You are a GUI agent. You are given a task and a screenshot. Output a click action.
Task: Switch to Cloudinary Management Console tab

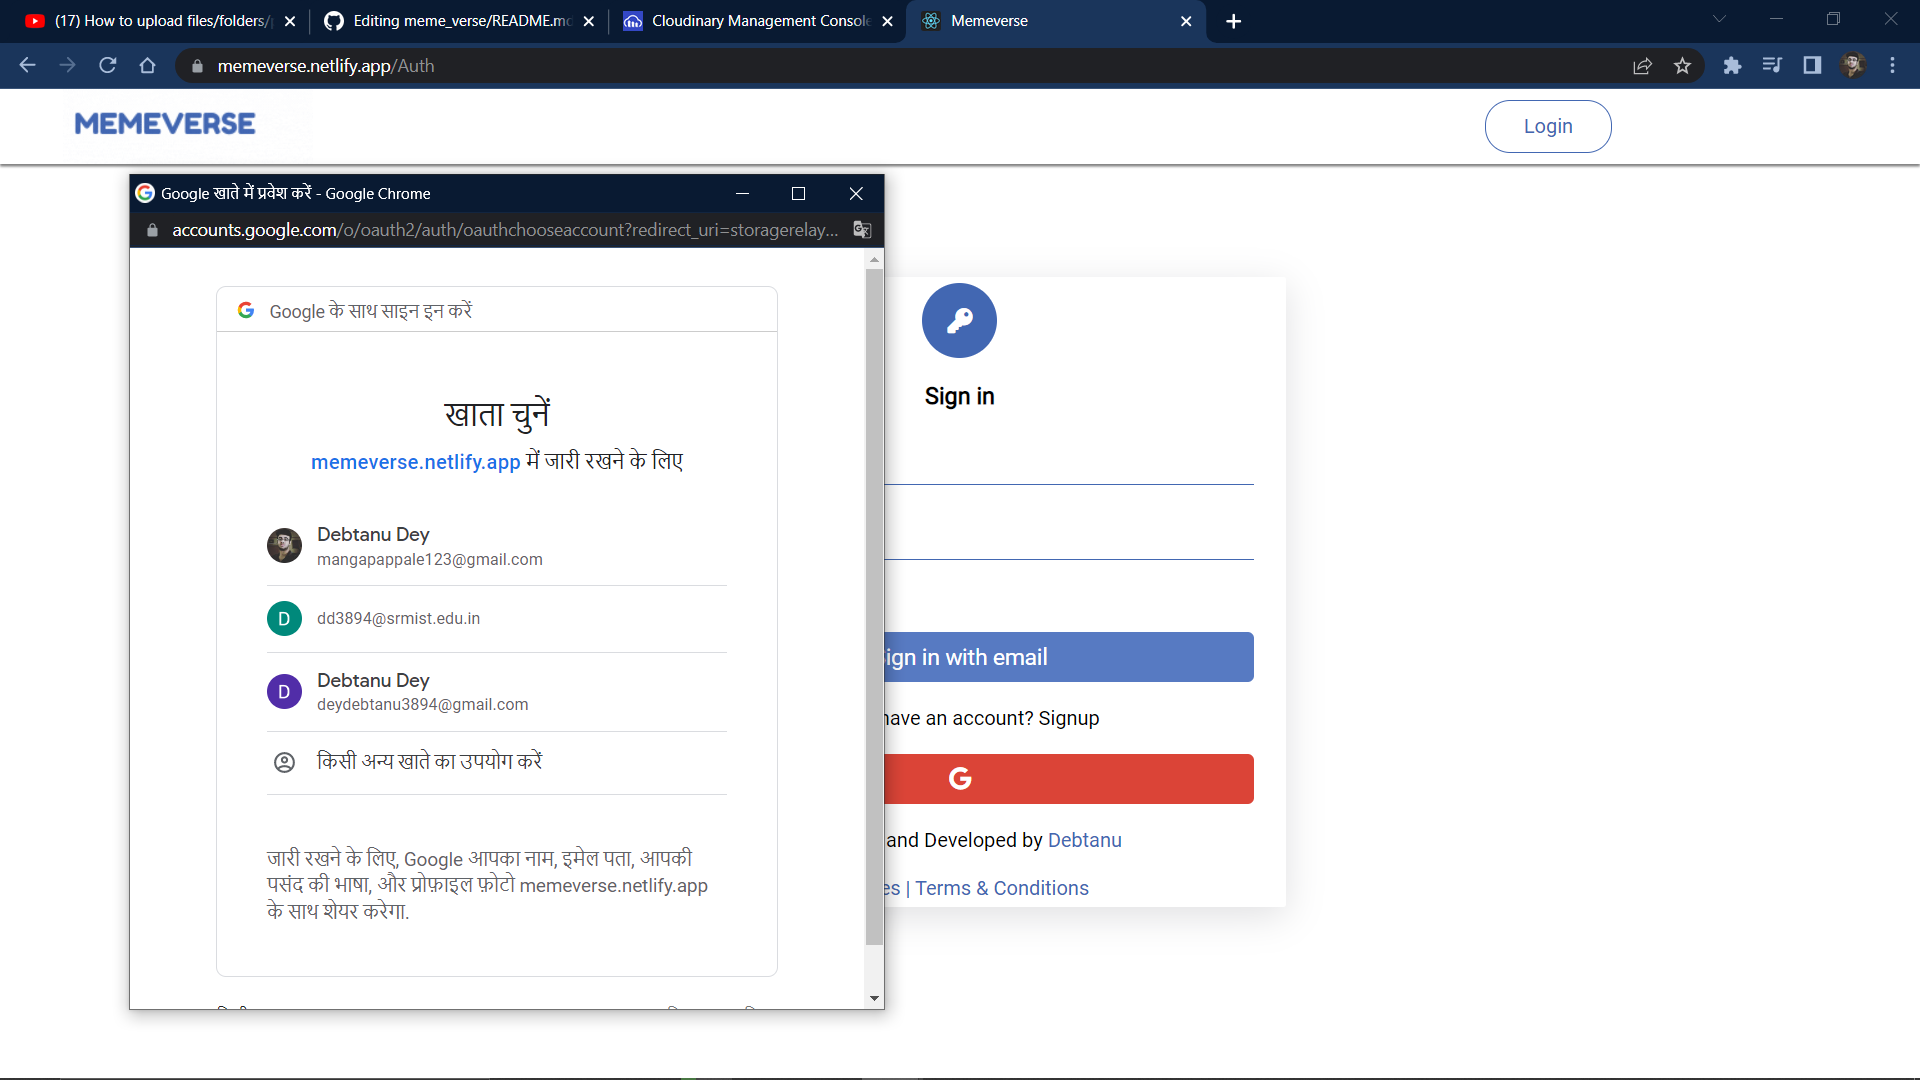point(757,21)
